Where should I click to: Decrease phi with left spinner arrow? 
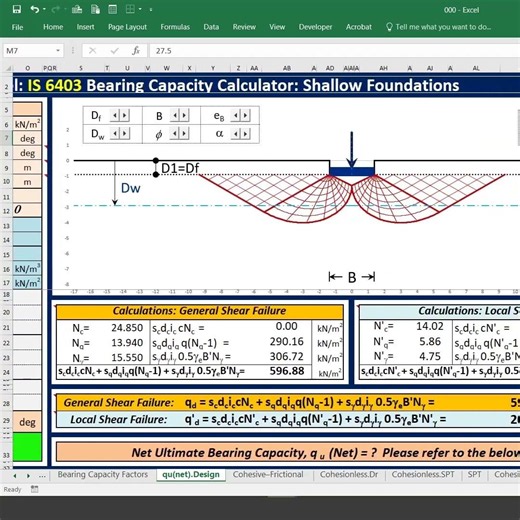[x=175, y=134]
